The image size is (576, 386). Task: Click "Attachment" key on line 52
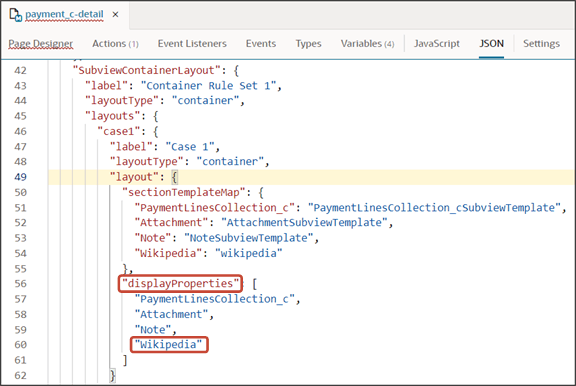(x=171, y=223)
